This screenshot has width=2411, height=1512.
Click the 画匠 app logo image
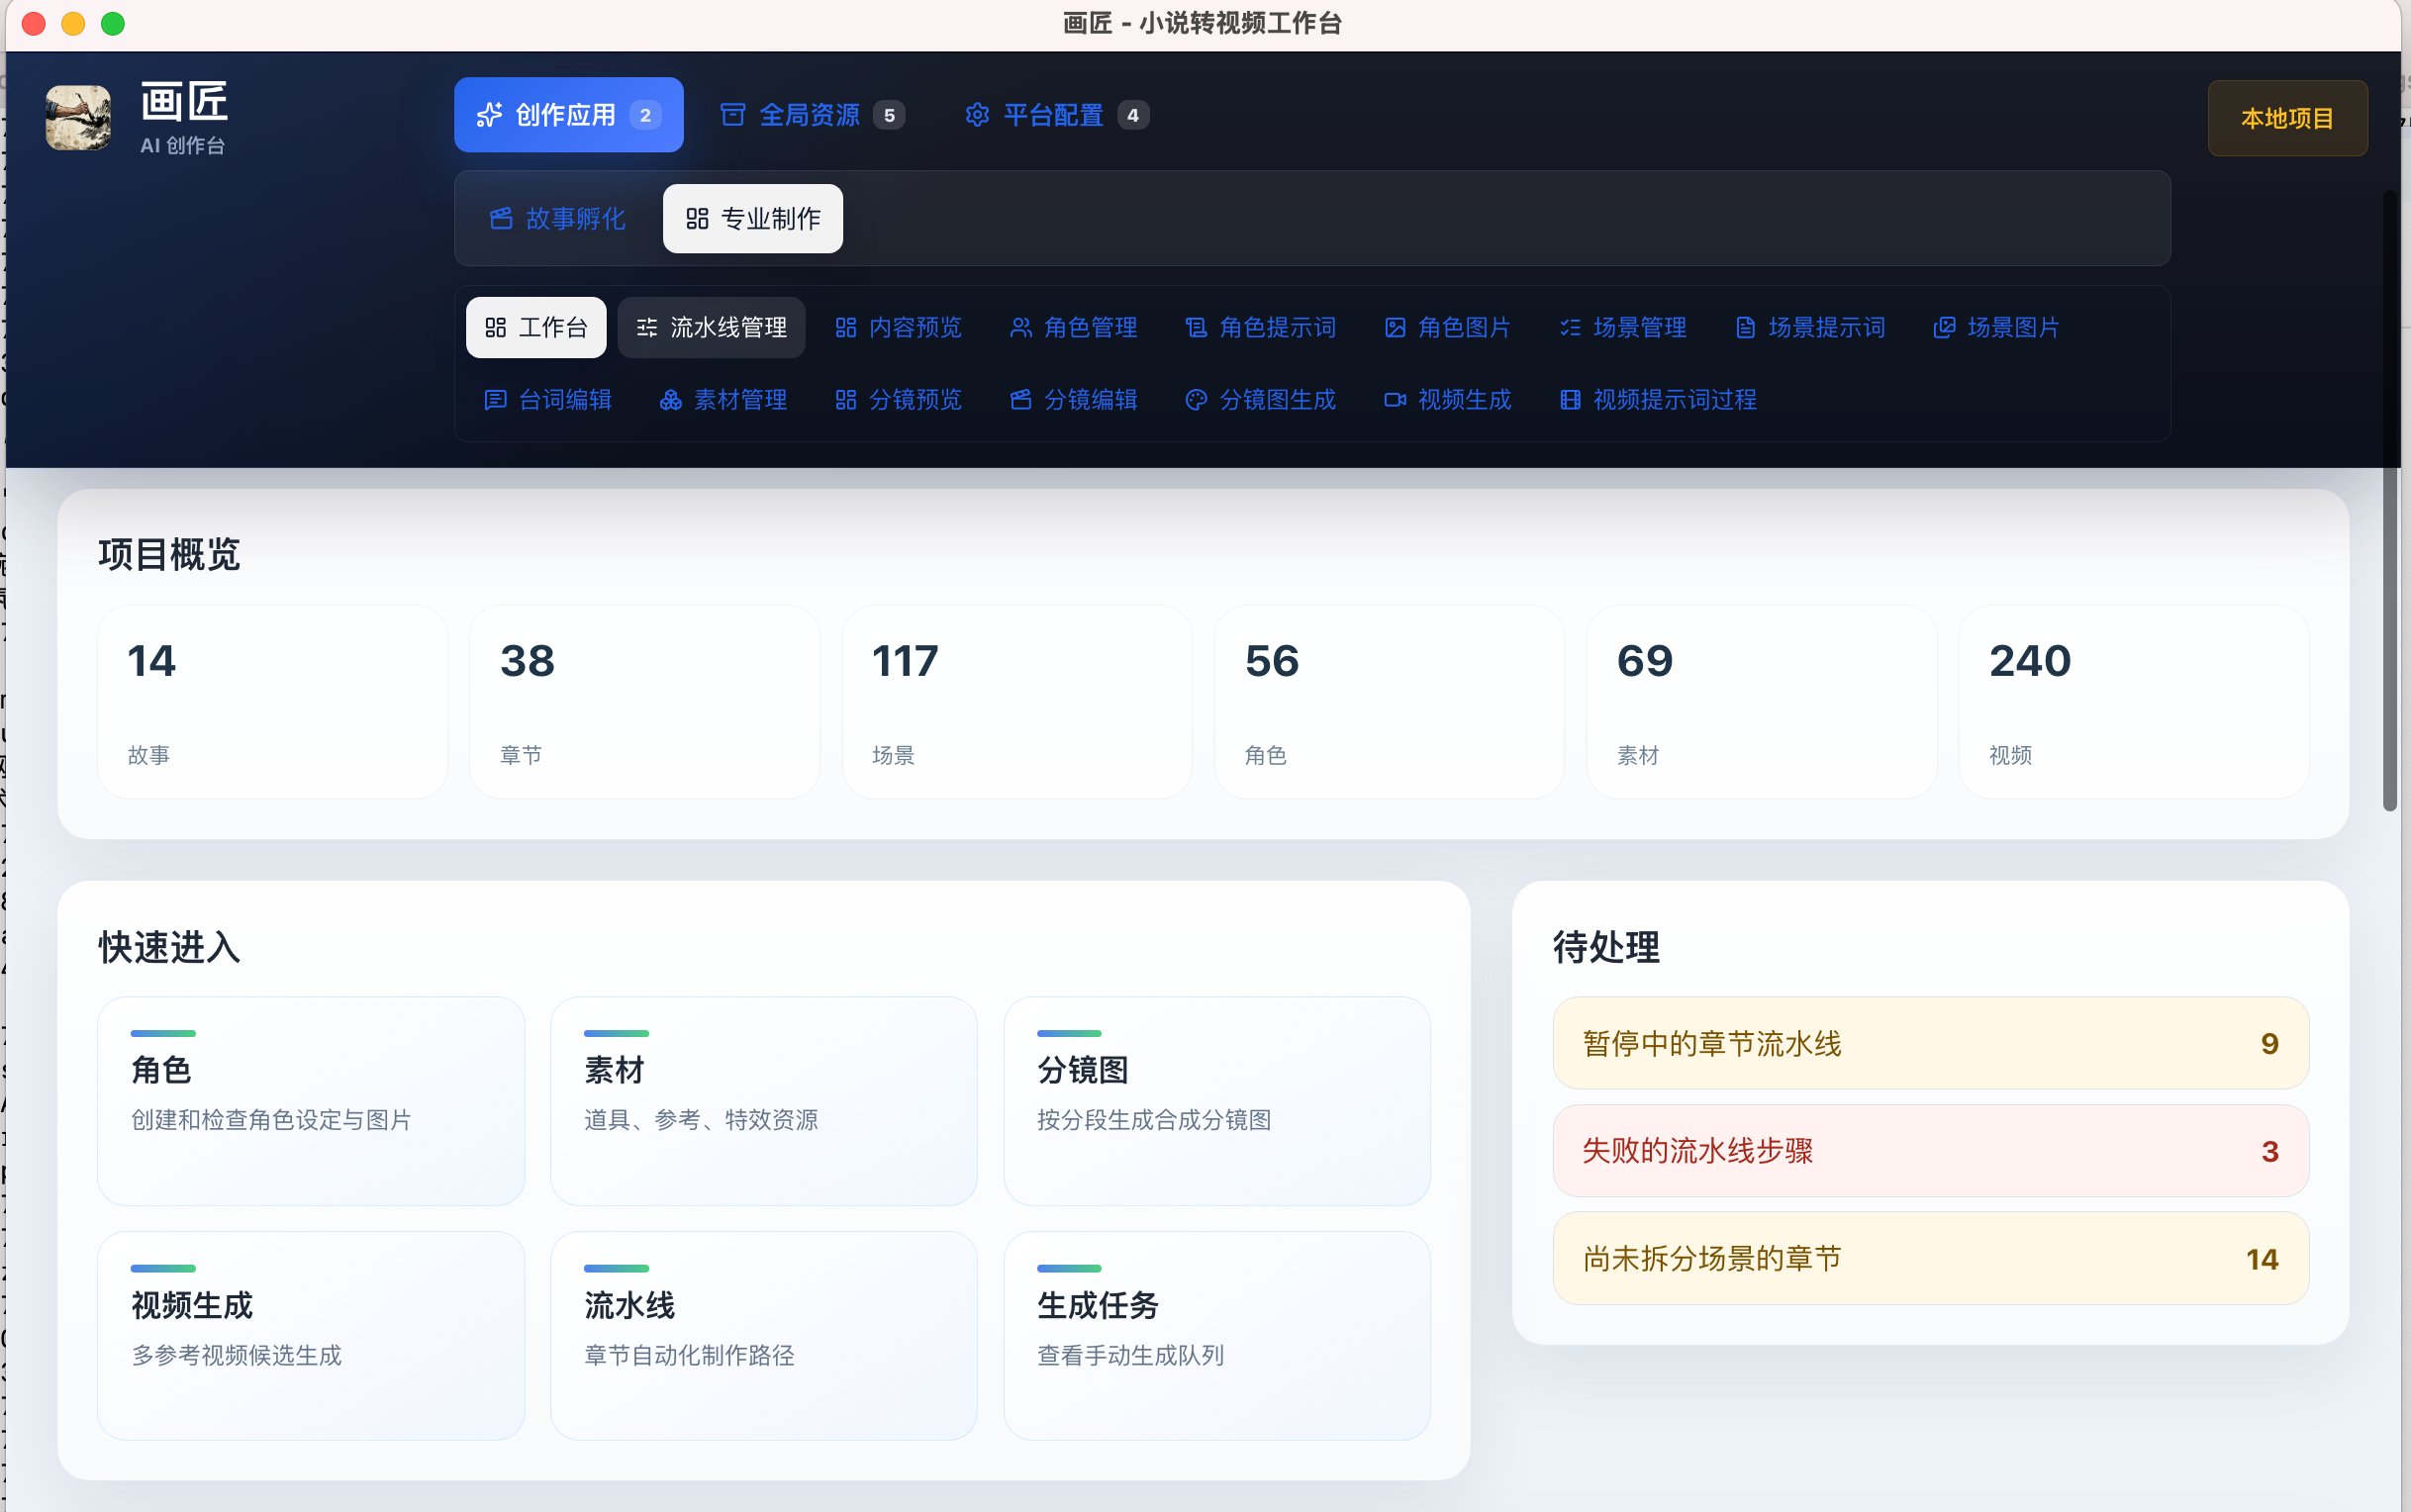coord(78,118)
